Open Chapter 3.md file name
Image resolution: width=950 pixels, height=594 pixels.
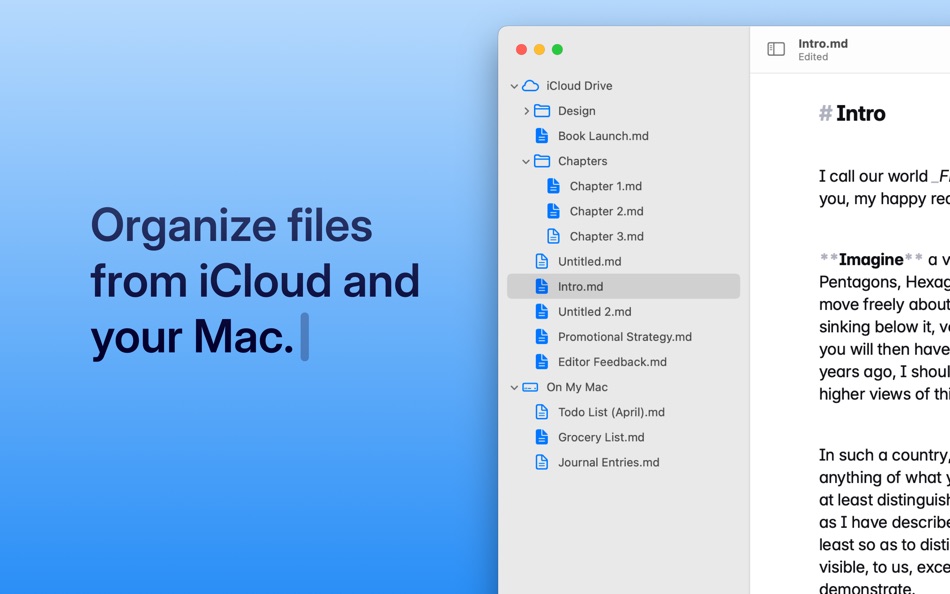606,236
